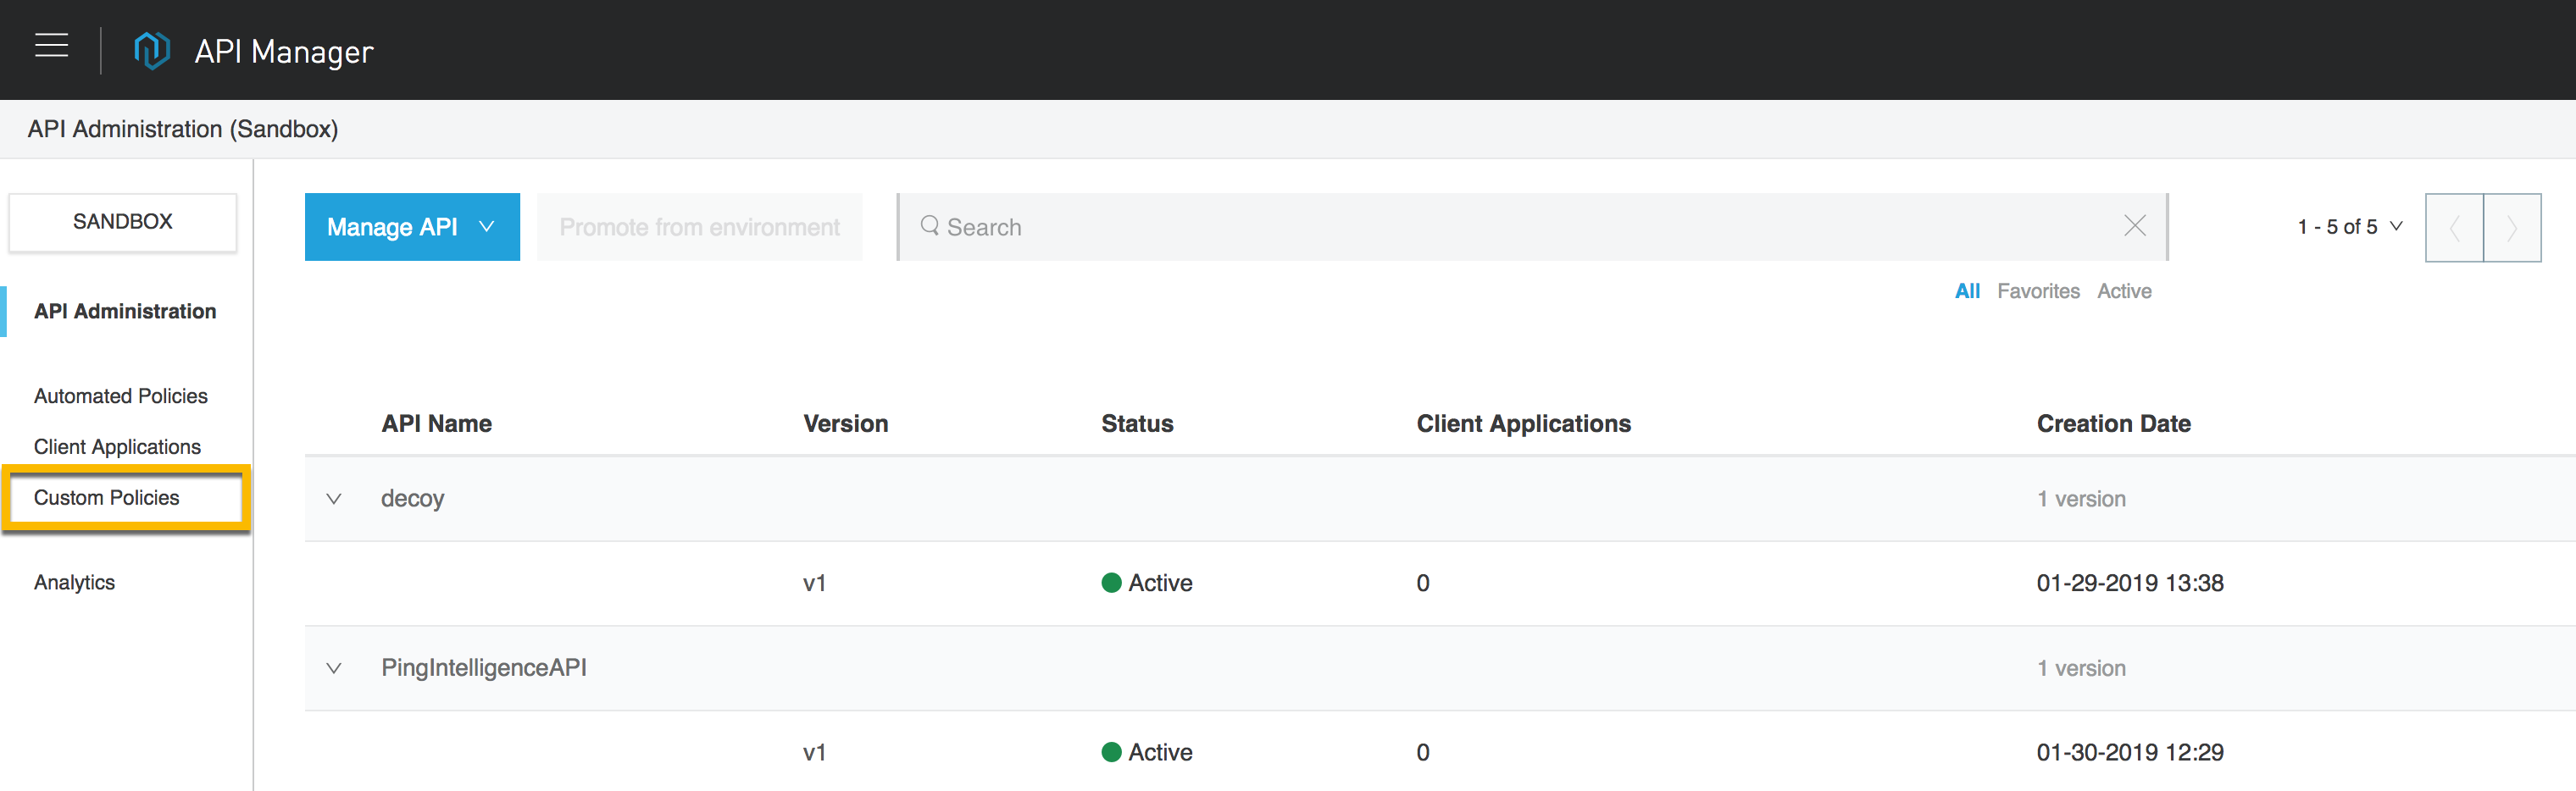Filter list by Active APIs

pyautogui.click(x=2124, y=291)
